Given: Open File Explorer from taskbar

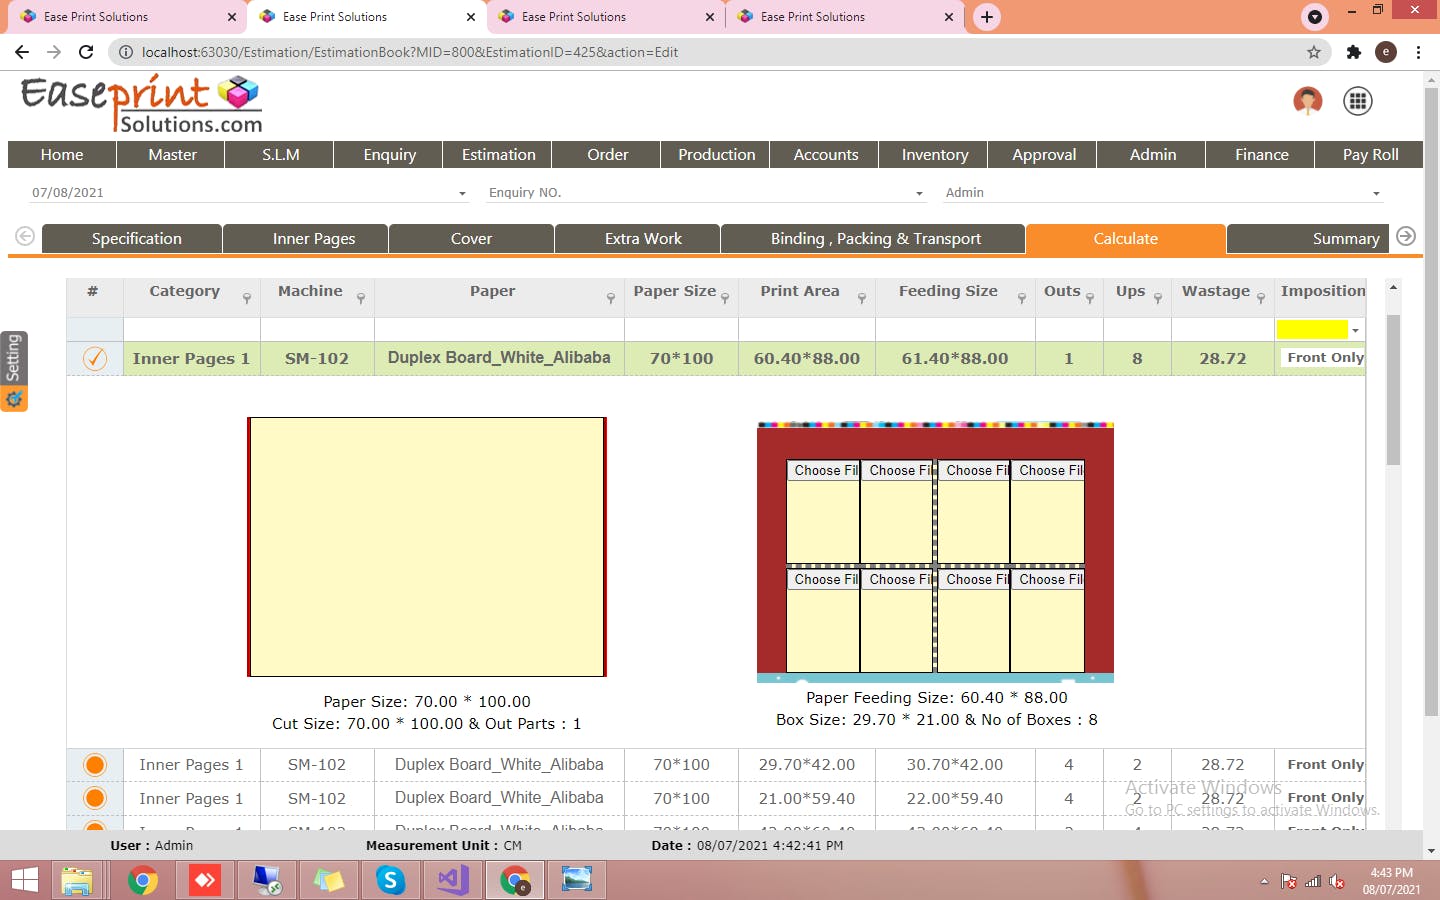Looking at the screenshot, I should pyautogui.click(x=77, y=880).
